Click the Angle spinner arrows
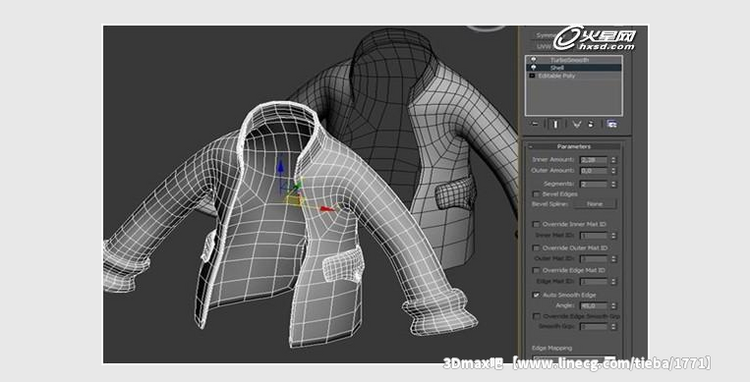Screen dimensions: 750x382 (614, 306)
